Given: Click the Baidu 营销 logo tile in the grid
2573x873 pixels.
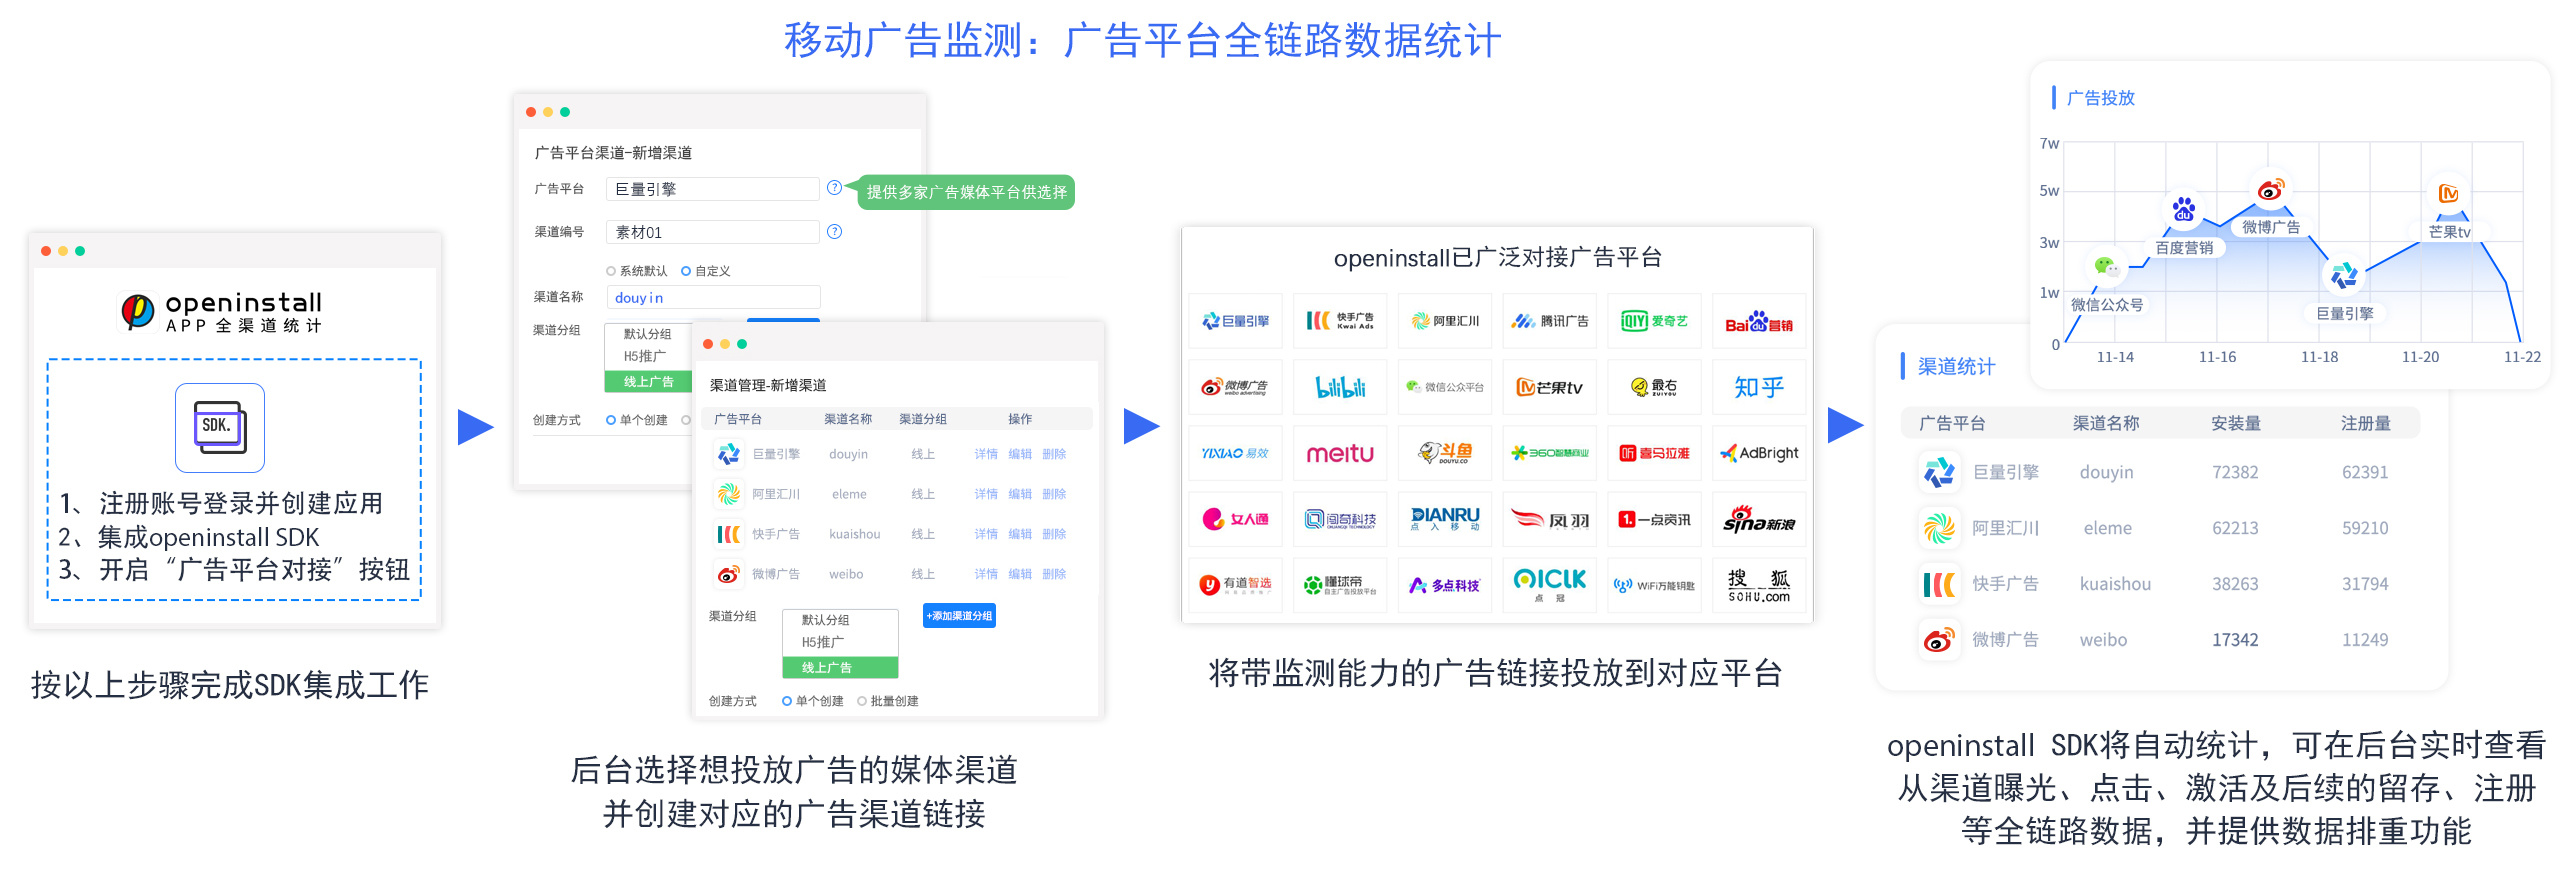Looking at the screenshot, I should tap(1759, 321).
